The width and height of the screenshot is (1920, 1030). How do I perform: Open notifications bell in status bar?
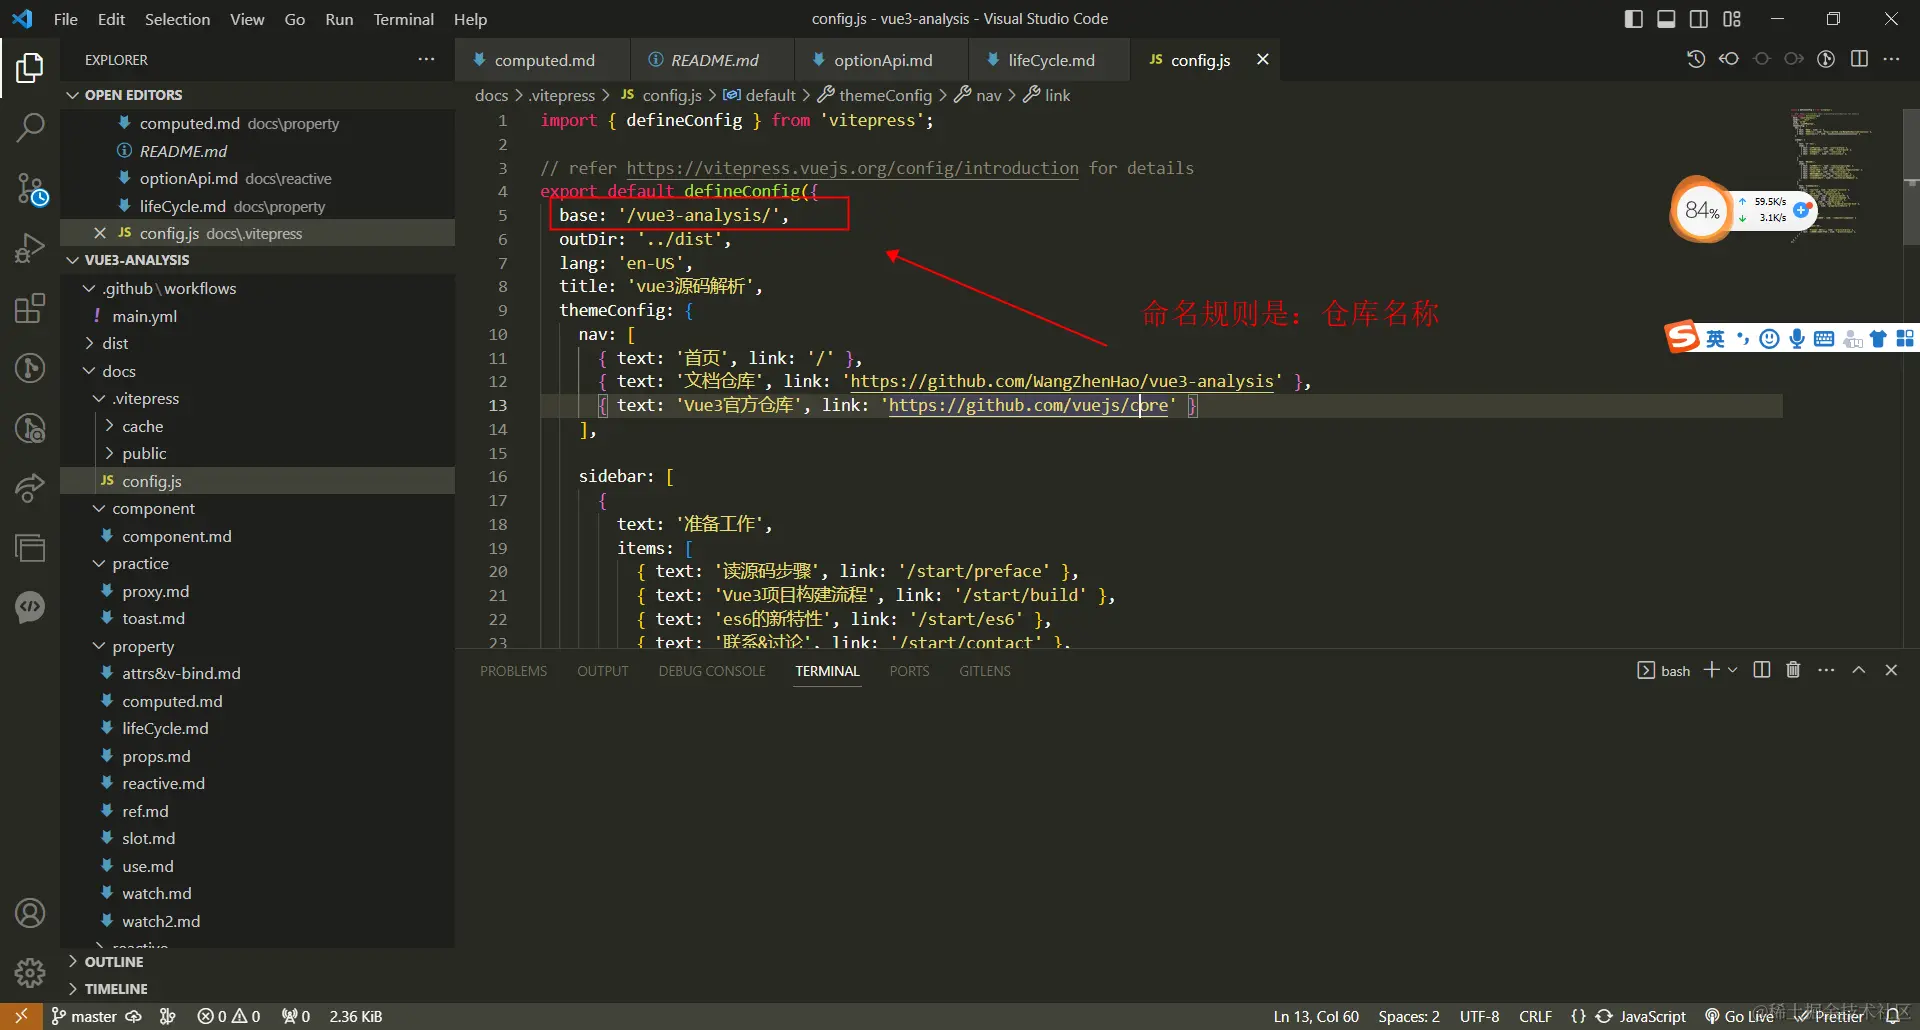pyautogui.click(x=1893, y=1016)
